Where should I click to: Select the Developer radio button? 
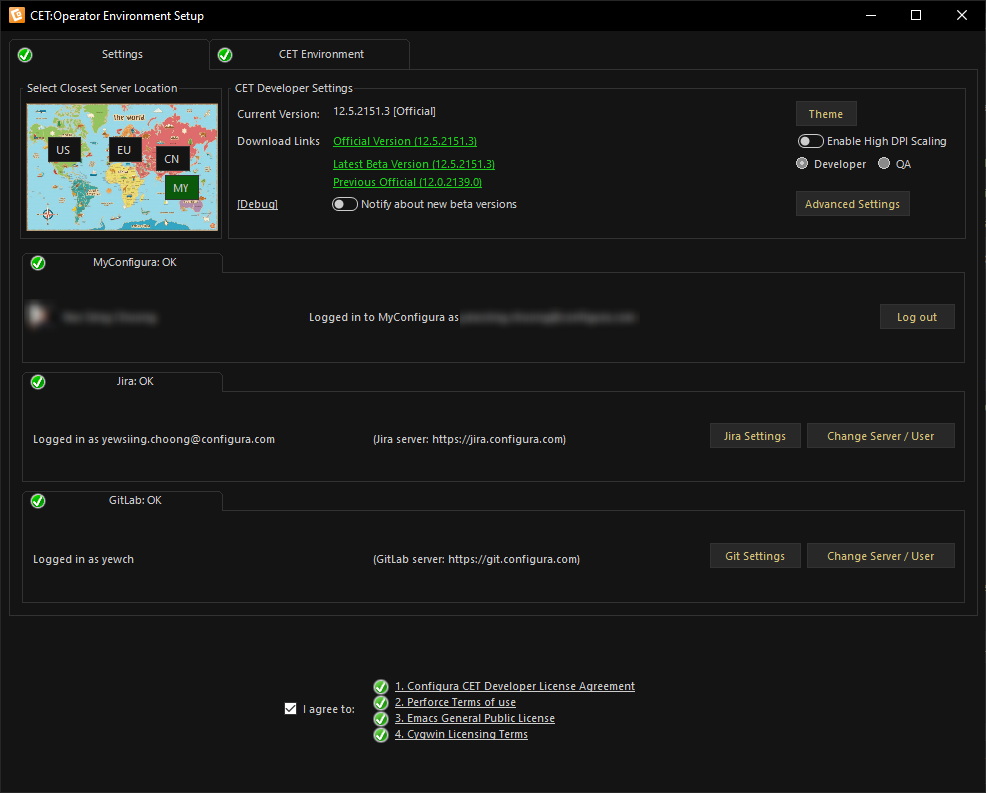[802, 164]
